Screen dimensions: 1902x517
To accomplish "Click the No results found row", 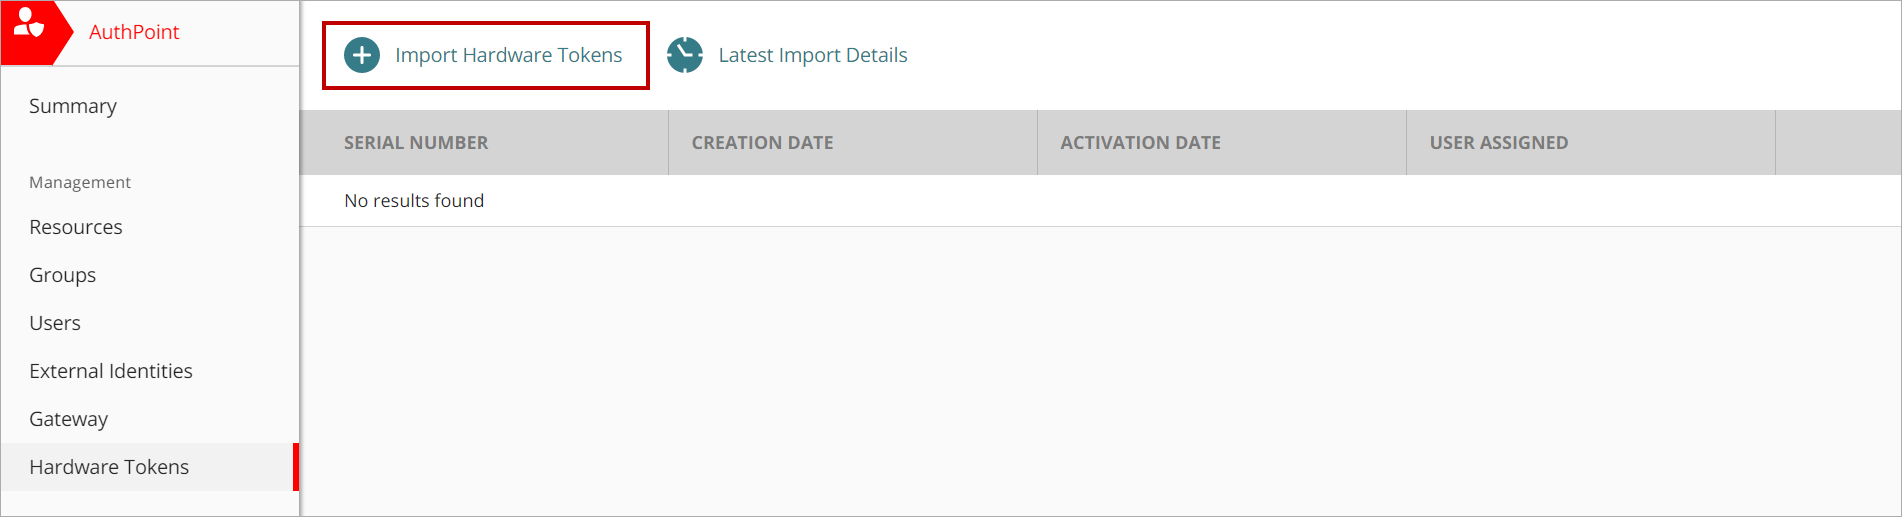I will (x=414, y=201).
